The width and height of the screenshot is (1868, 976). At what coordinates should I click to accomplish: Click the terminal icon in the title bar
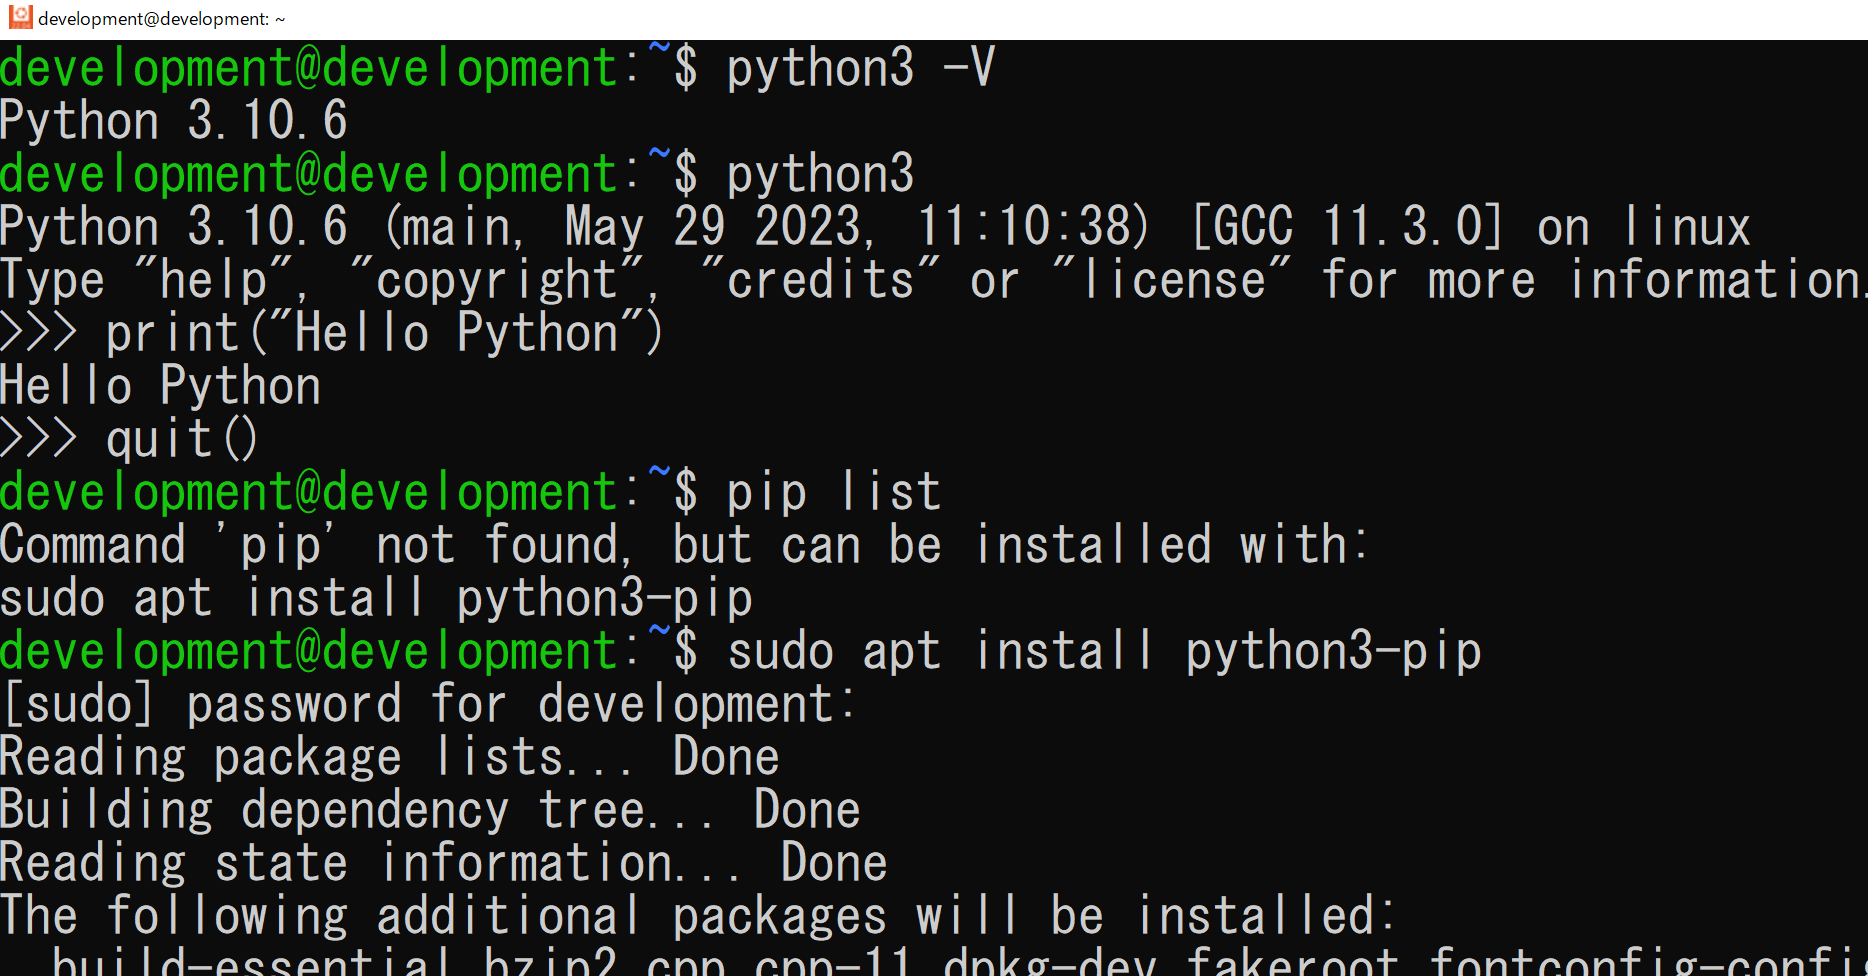pyautogui.click(x=20, y=17)
